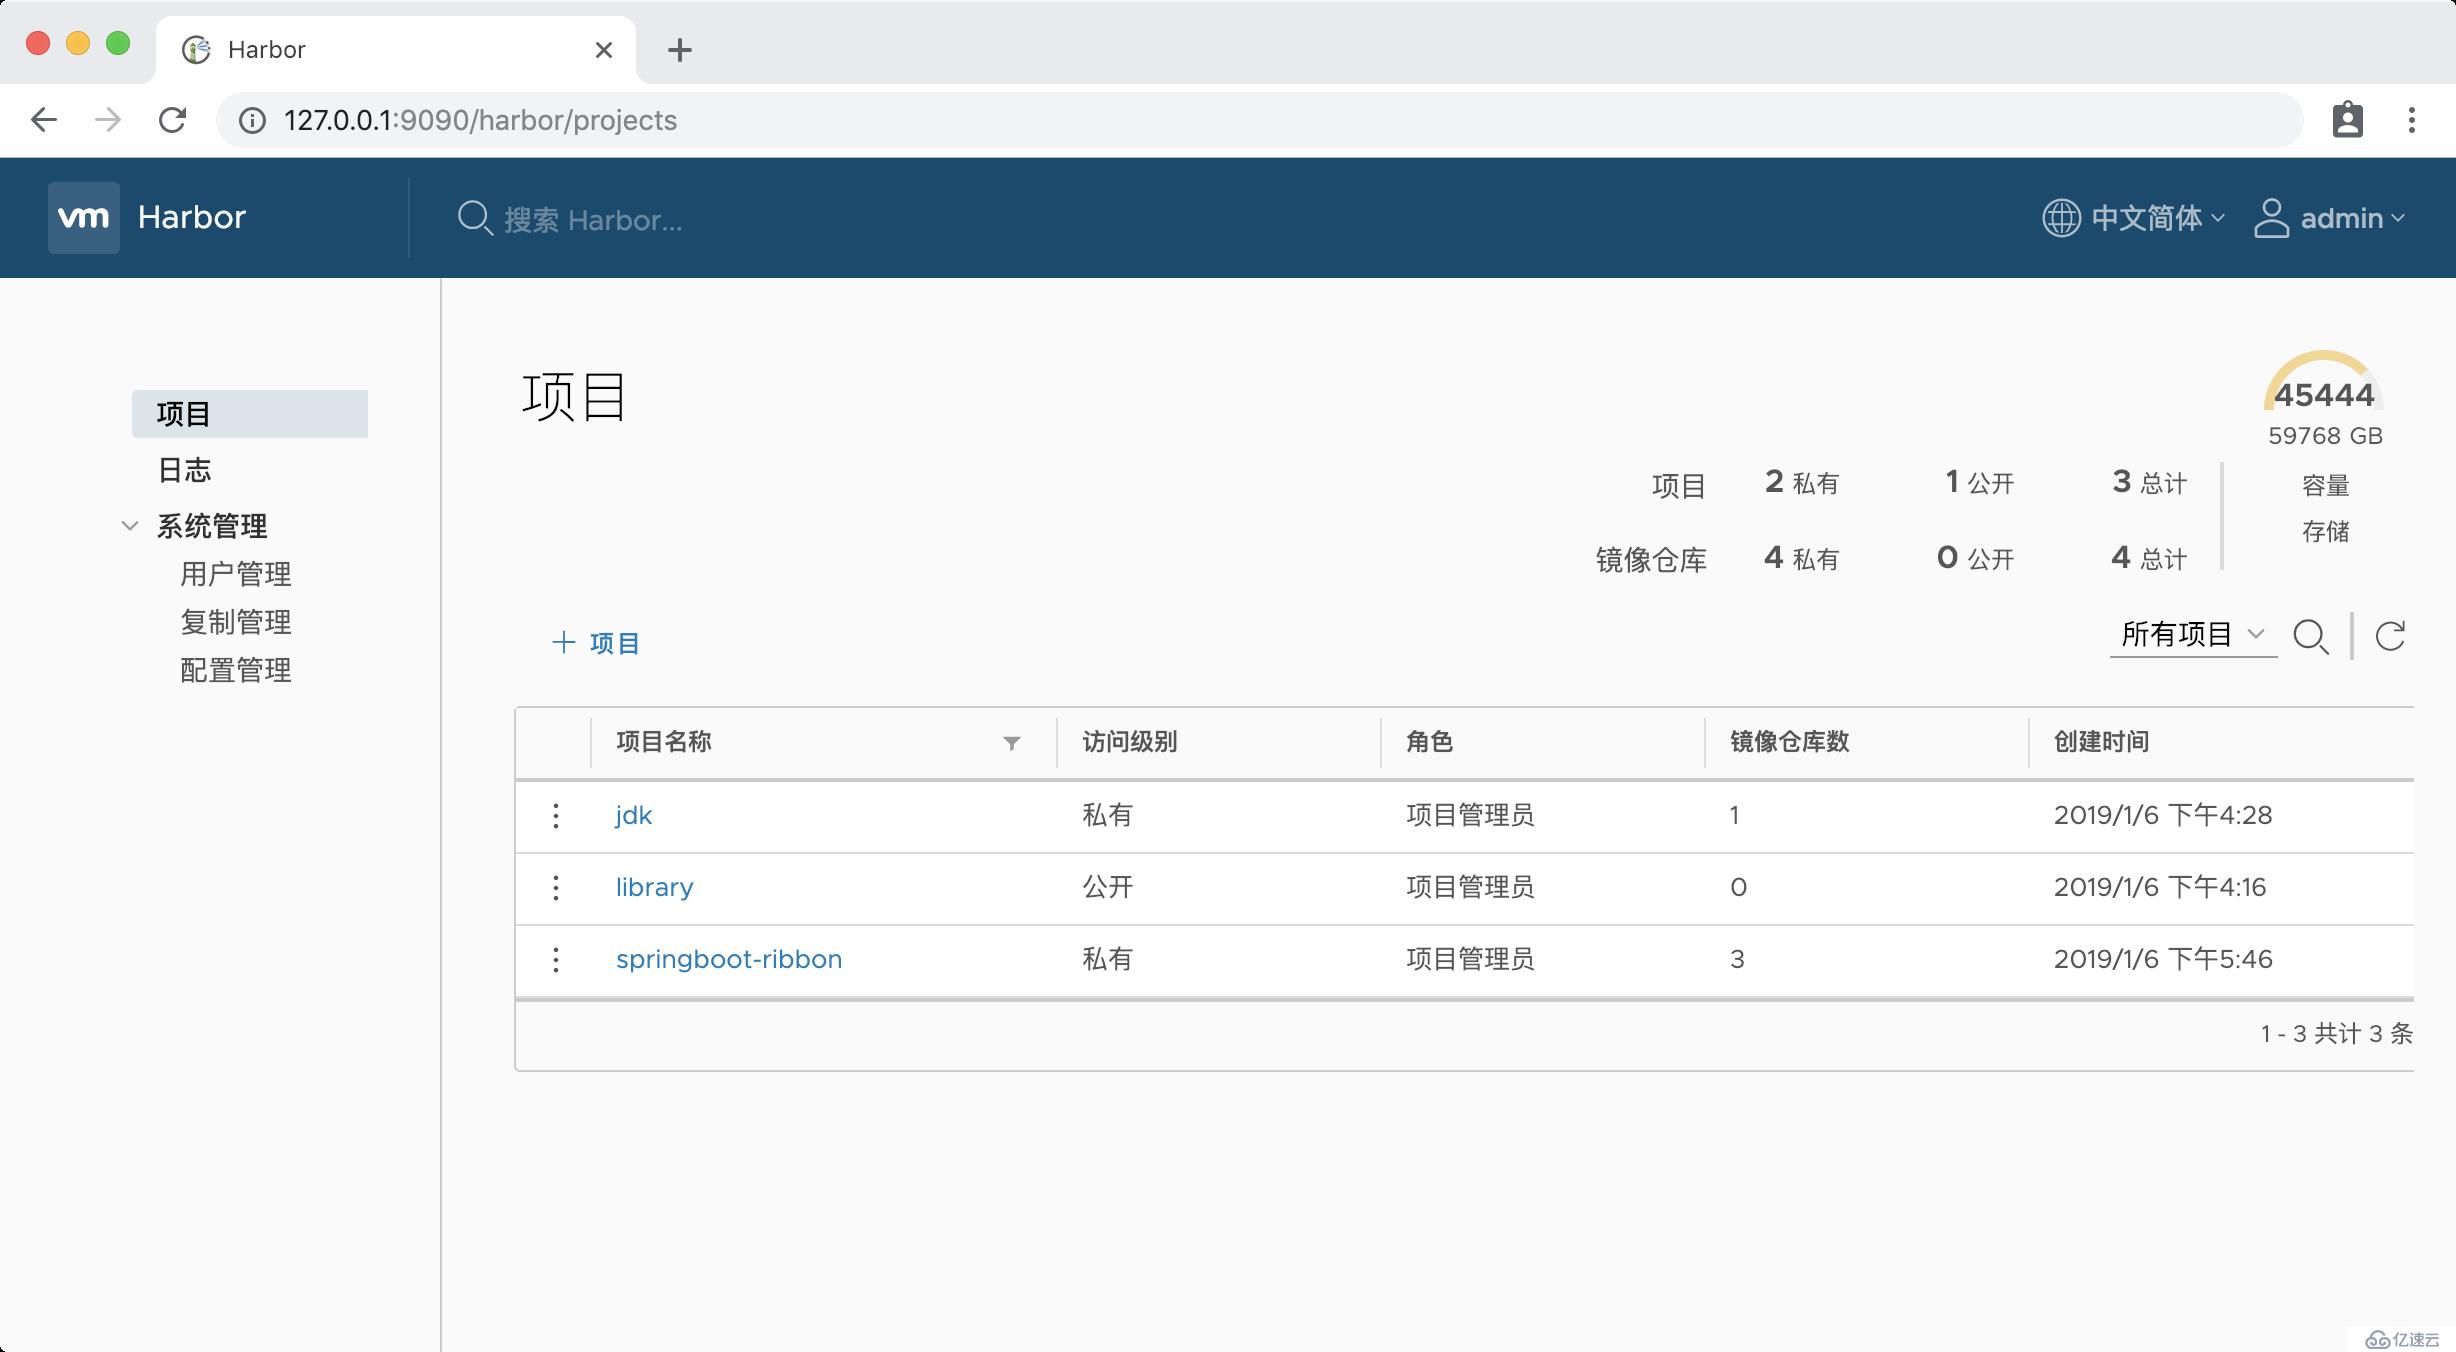Click repository count 3 in springboot-ribbon row
The image size is (2456, 1352).
(1738, 960)
